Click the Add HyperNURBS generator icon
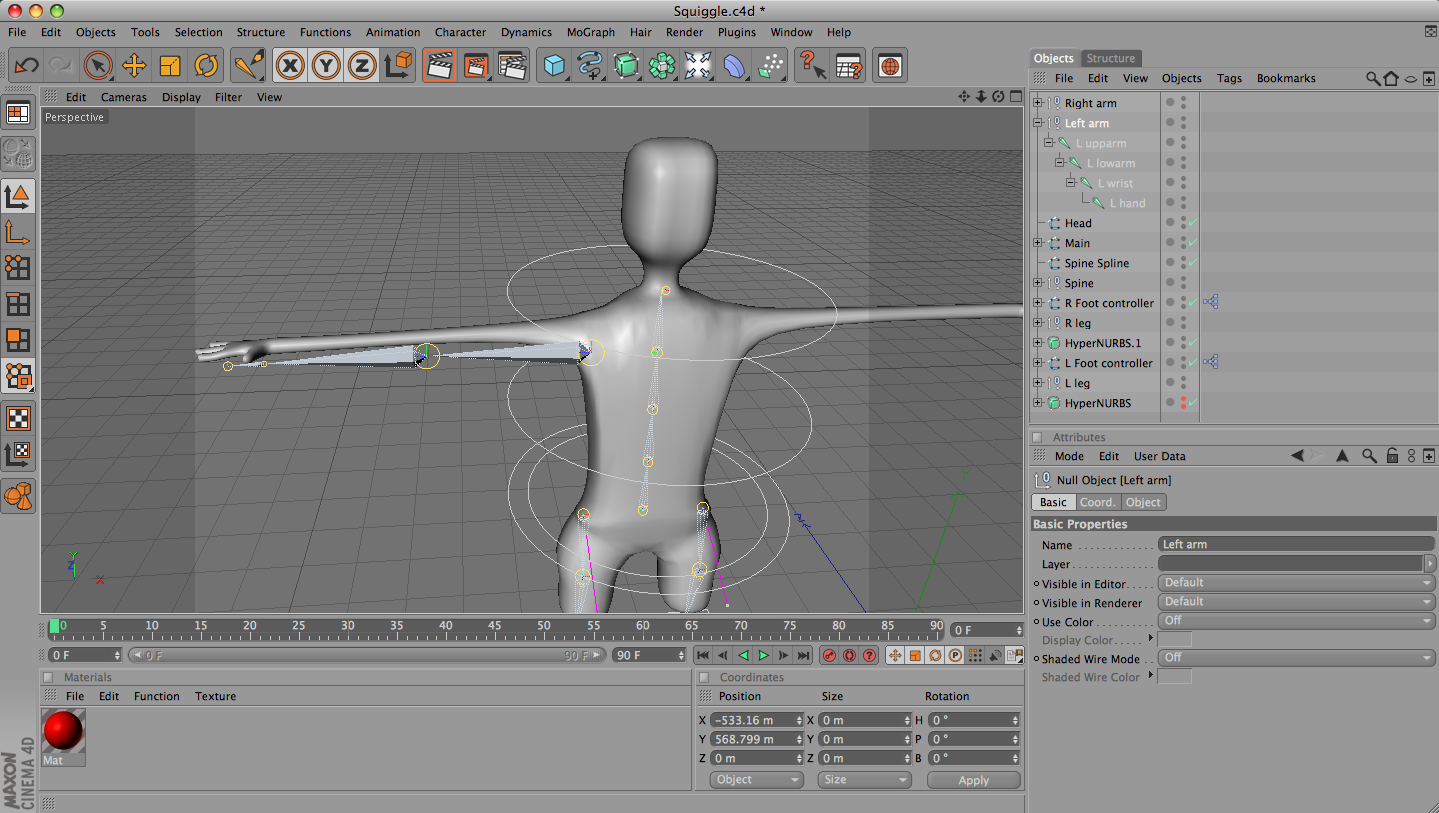The image size is (1439, 813). [x=627, y=64]
